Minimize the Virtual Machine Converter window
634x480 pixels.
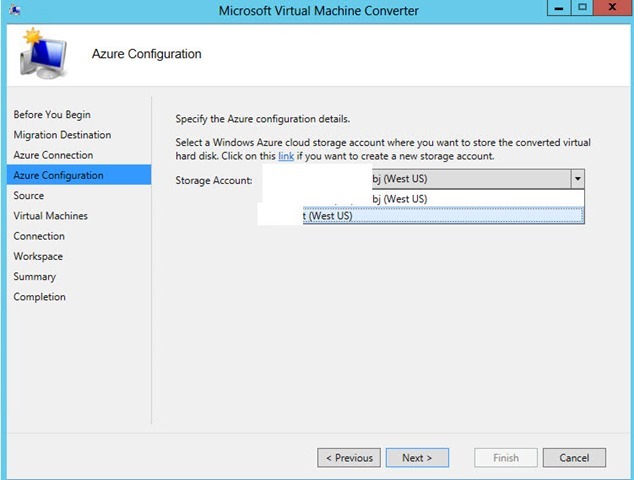point(559,8)
